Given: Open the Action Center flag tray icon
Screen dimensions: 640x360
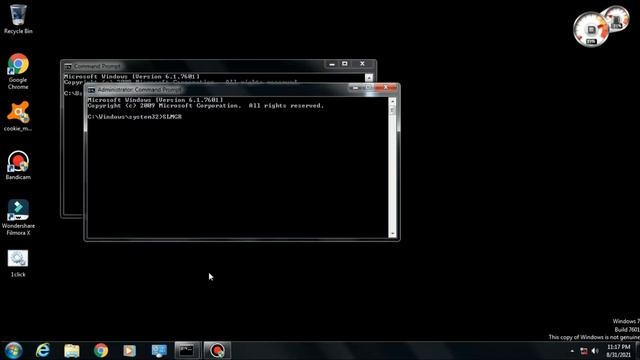Looking at the screenshot, I should point(584,351).
